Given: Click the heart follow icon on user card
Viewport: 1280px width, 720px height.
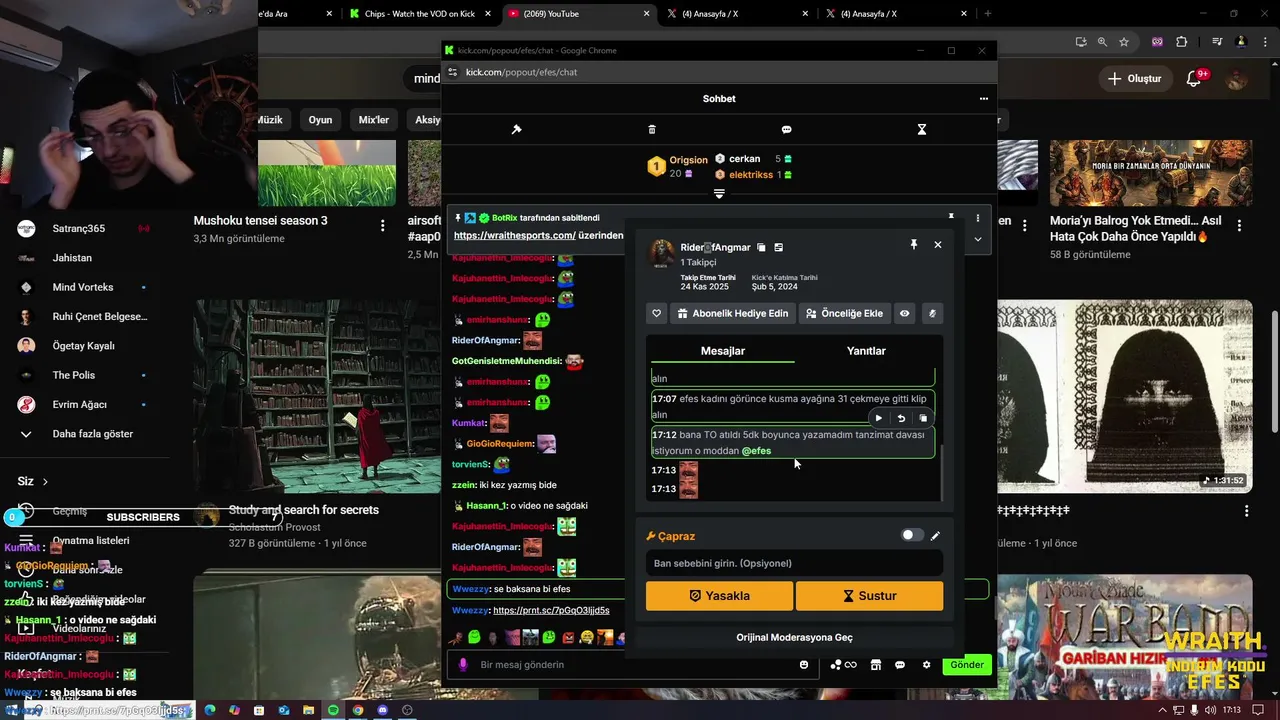Looking at the screenshot, I should [657, 313].
